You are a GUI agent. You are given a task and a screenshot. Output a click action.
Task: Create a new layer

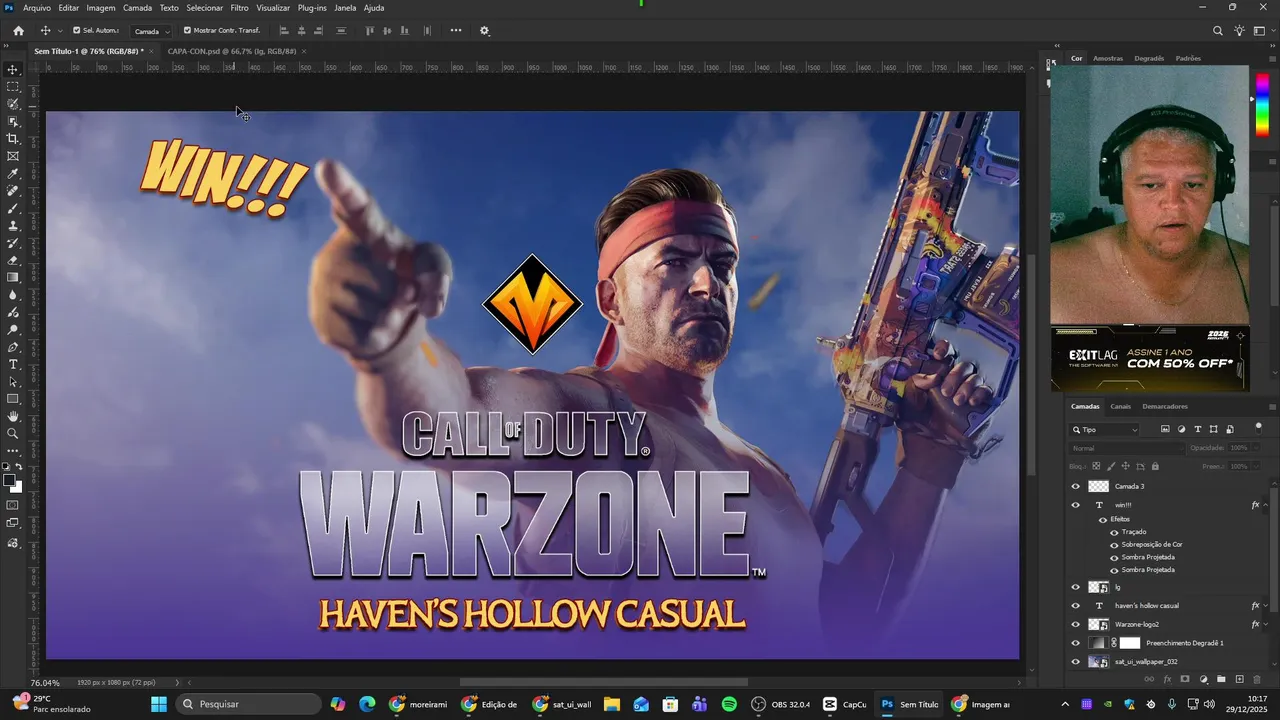[x=1239, y=679]
